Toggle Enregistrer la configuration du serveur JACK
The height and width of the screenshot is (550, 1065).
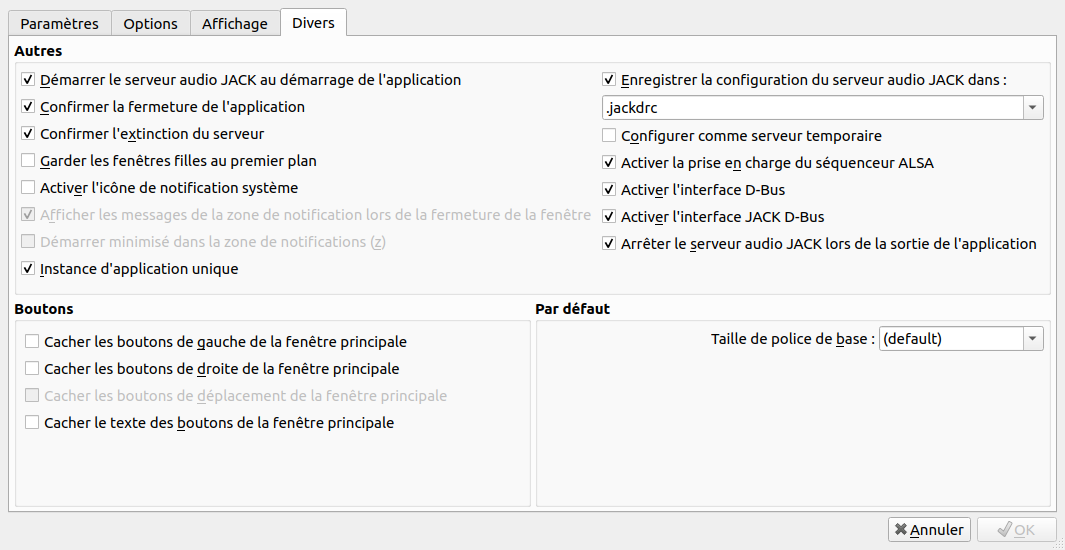coord(609,80)
